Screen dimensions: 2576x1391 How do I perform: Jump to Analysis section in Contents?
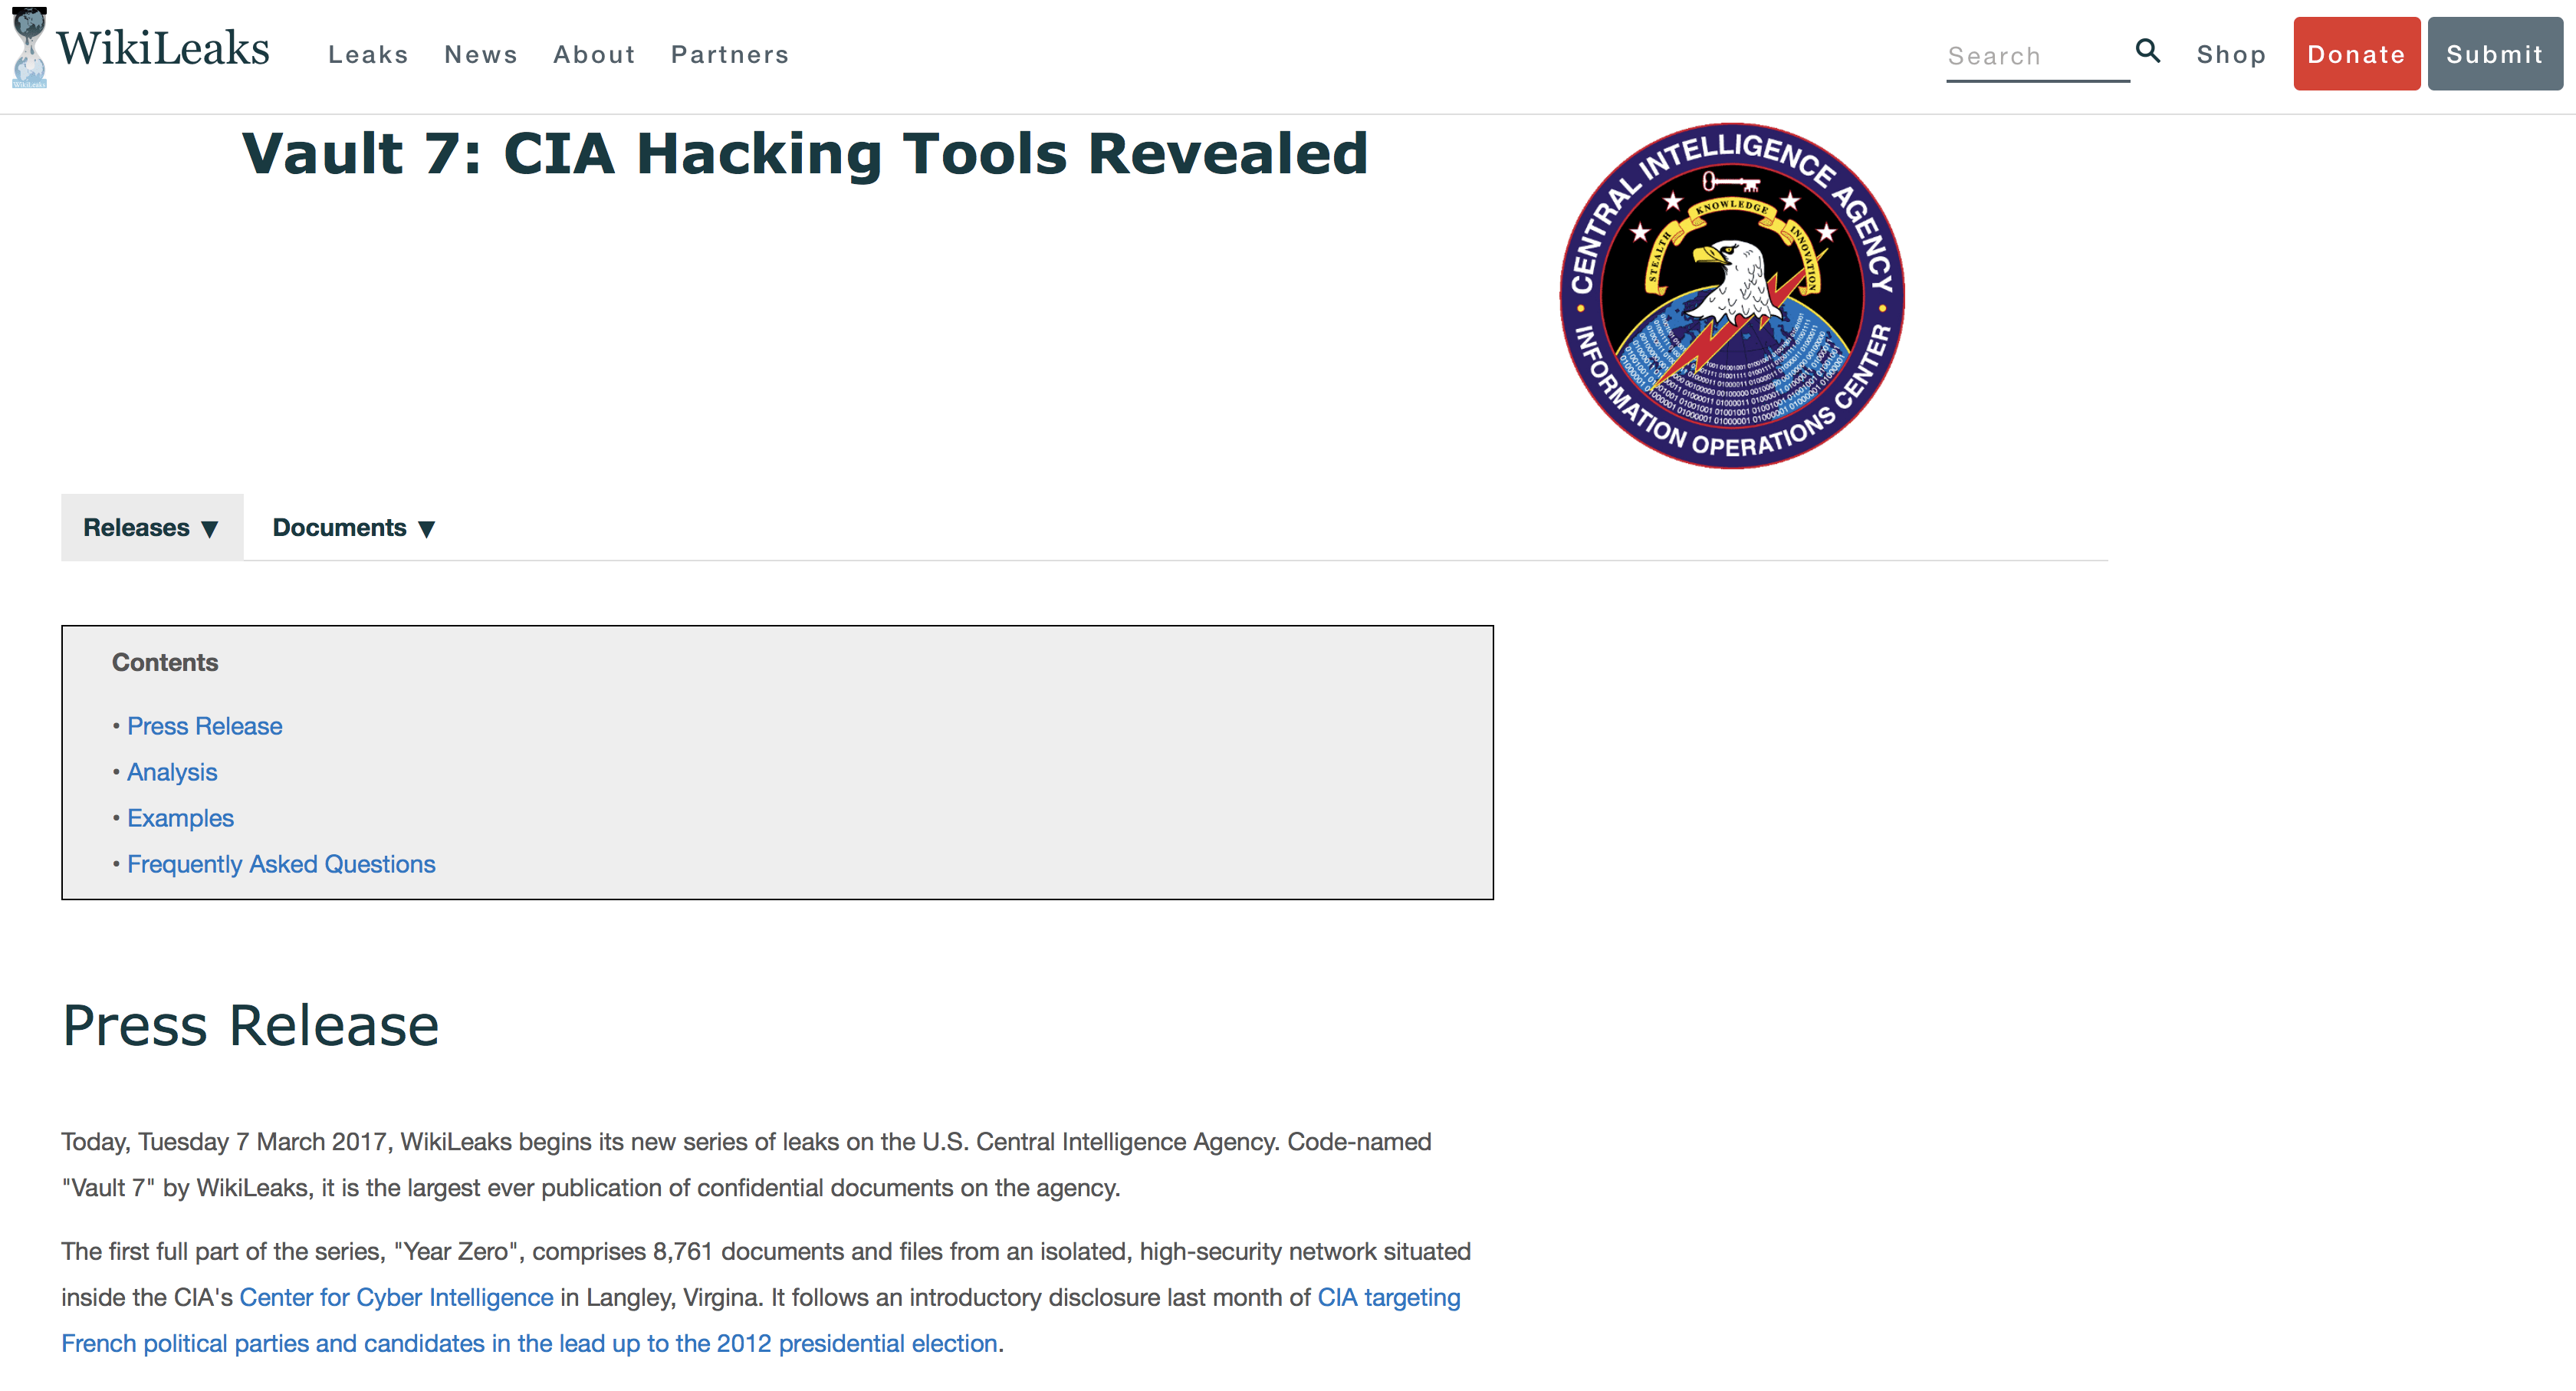(172, 772)
